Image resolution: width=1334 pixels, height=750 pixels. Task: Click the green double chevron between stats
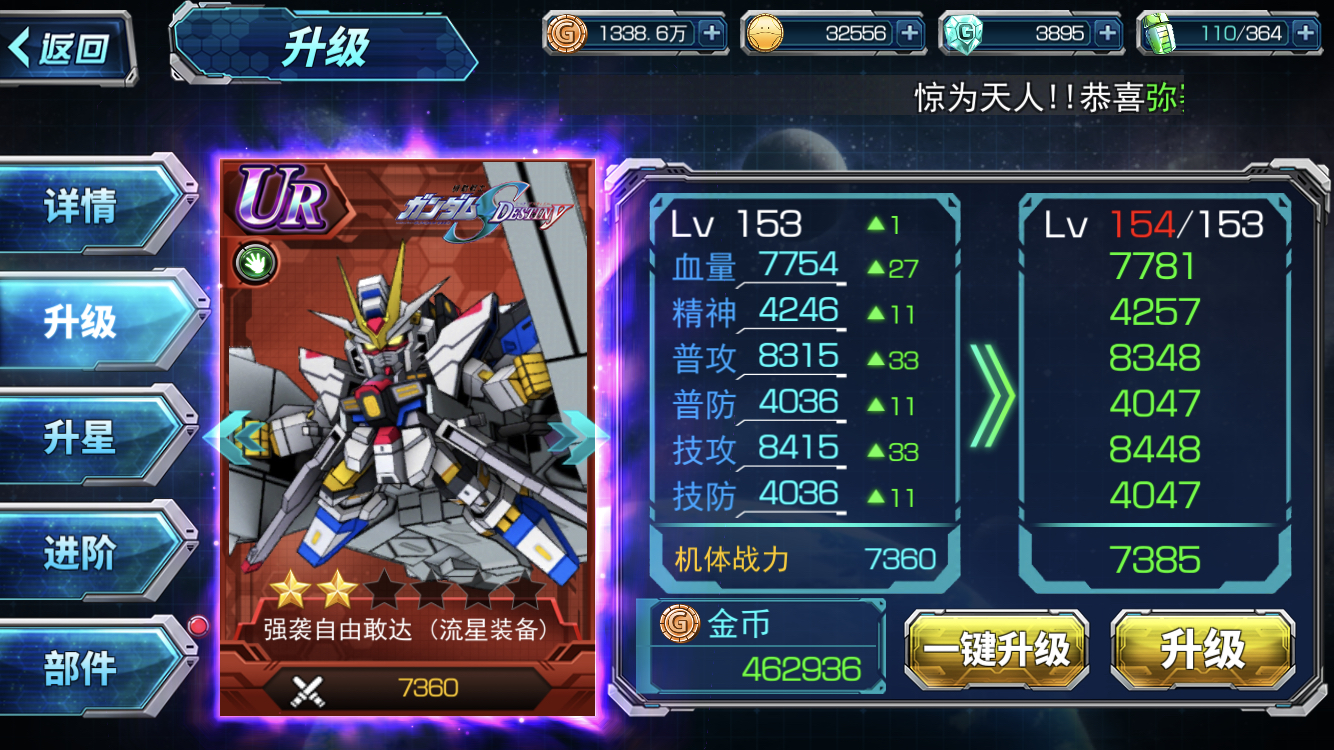[991, 396]
